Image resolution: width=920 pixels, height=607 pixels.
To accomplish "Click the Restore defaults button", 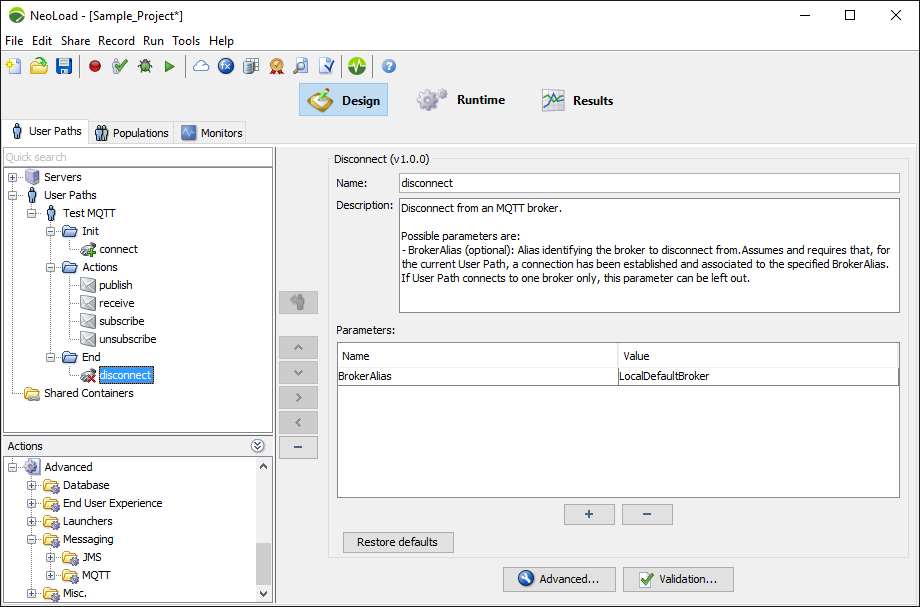I will pos(398,542).
